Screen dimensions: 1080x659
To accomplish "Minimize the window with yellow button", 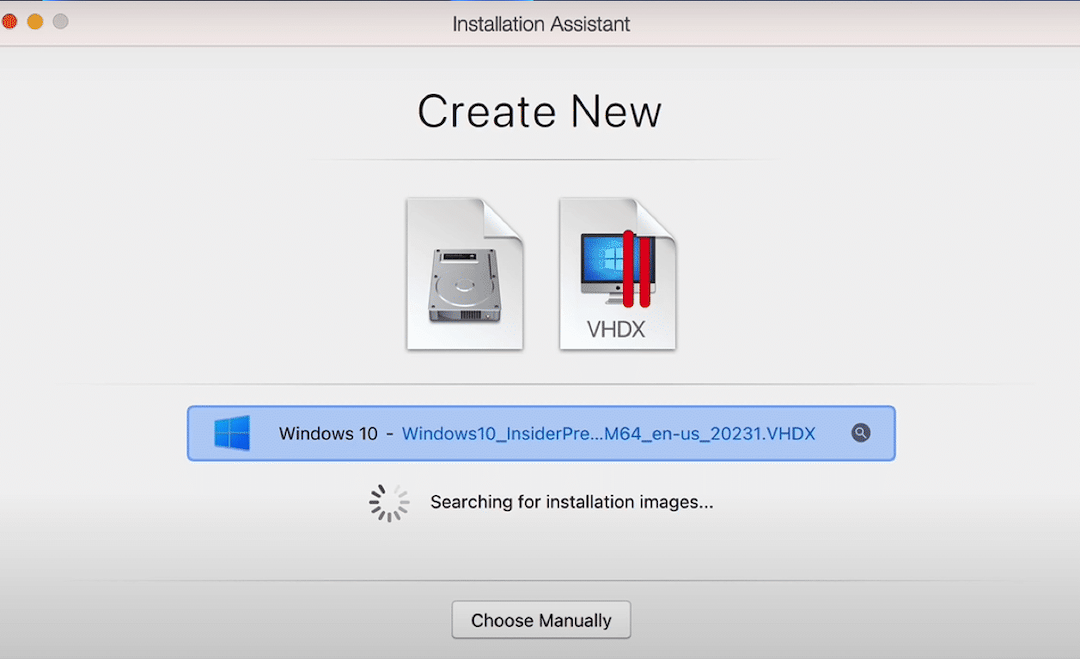I will tap(35, 21).
